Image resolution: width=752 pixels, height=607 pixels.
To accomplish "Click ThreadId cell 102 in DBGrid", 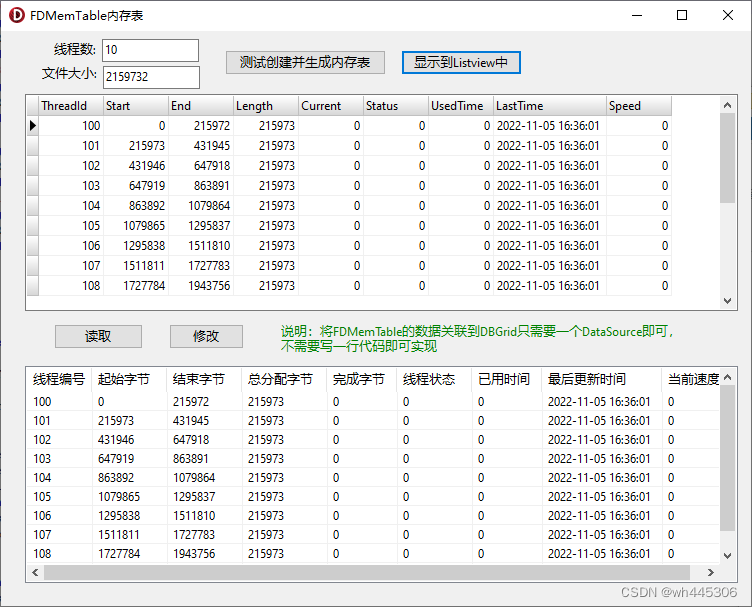I will pyautogui.click(x=71, y=166).
